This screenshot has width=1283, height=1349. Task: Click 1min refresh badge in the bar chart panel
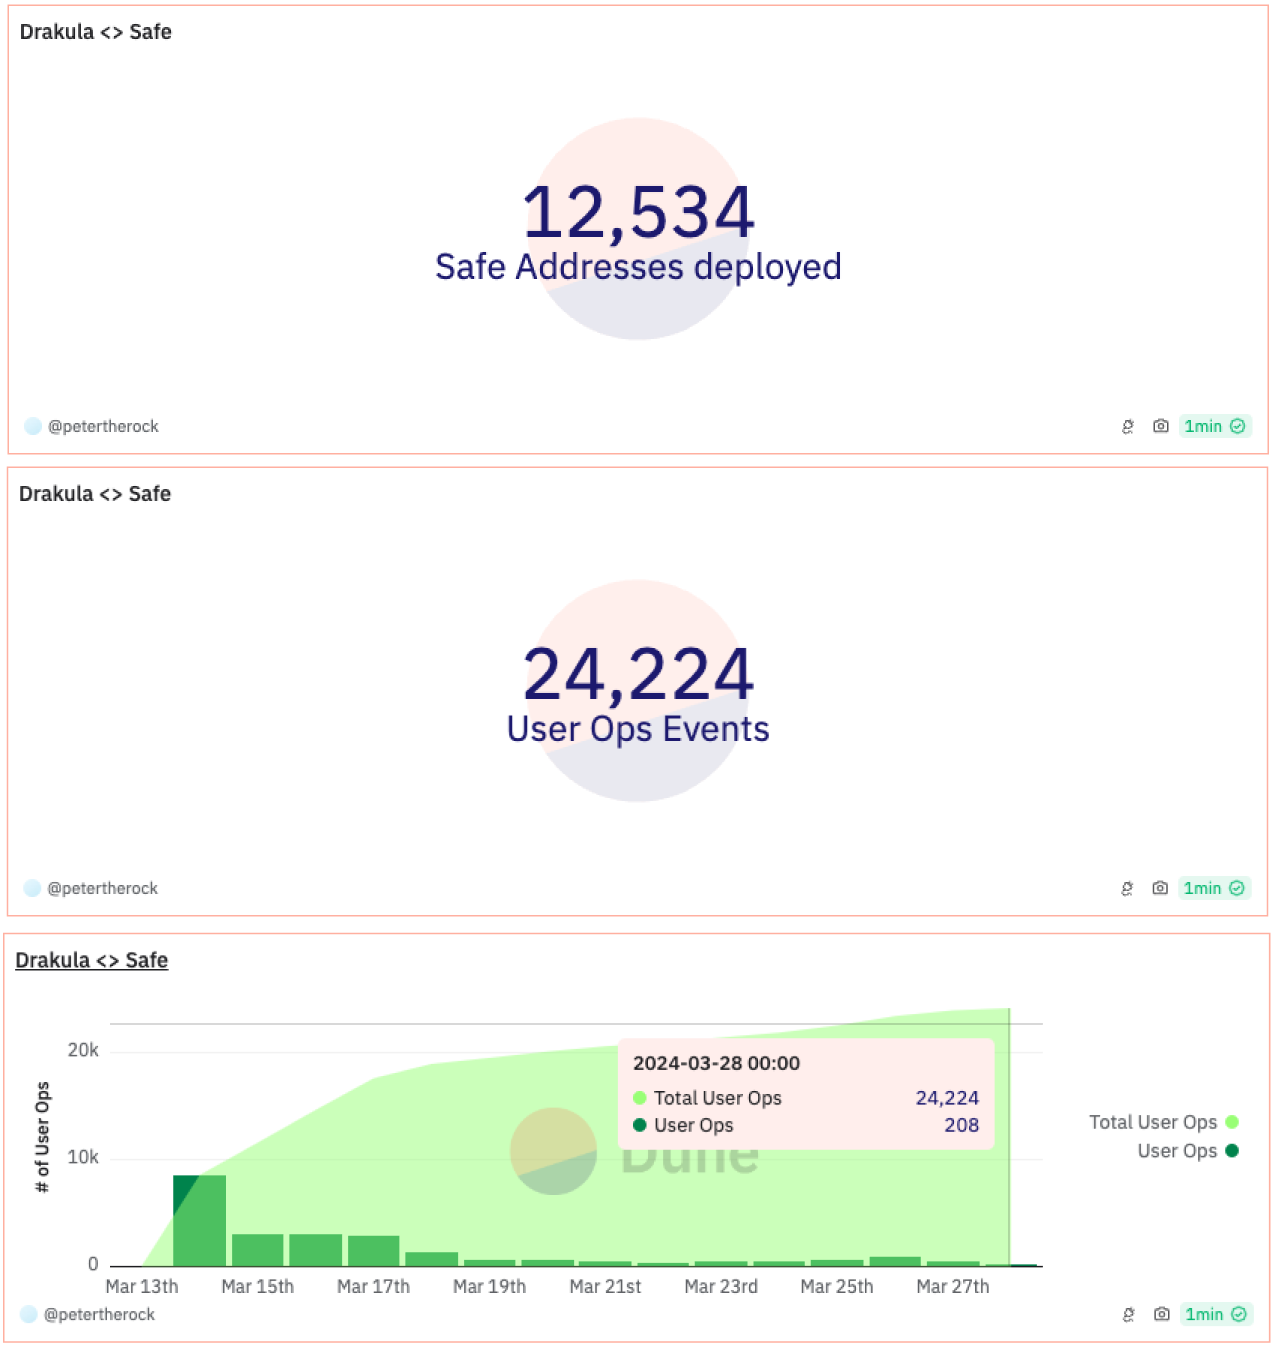(x=1215, y=1314)
